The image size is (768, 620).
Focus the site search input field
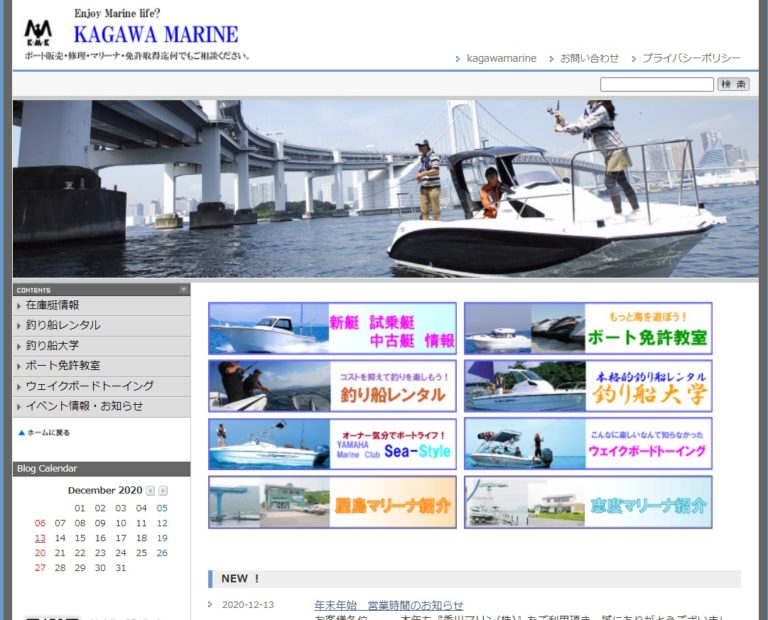(656, 84)
